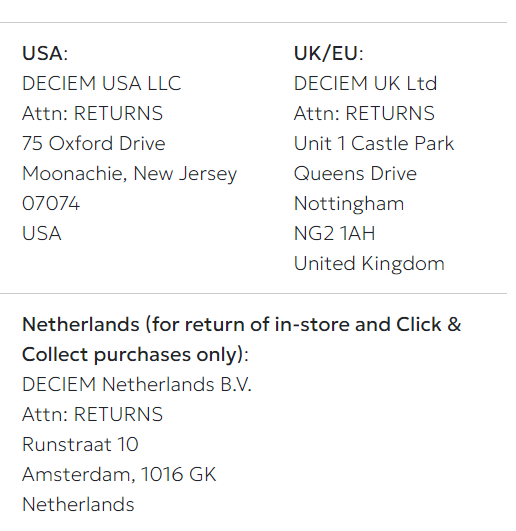
Task: Click the Amsterdam, 1016 GK line
Action: (119, 474)
